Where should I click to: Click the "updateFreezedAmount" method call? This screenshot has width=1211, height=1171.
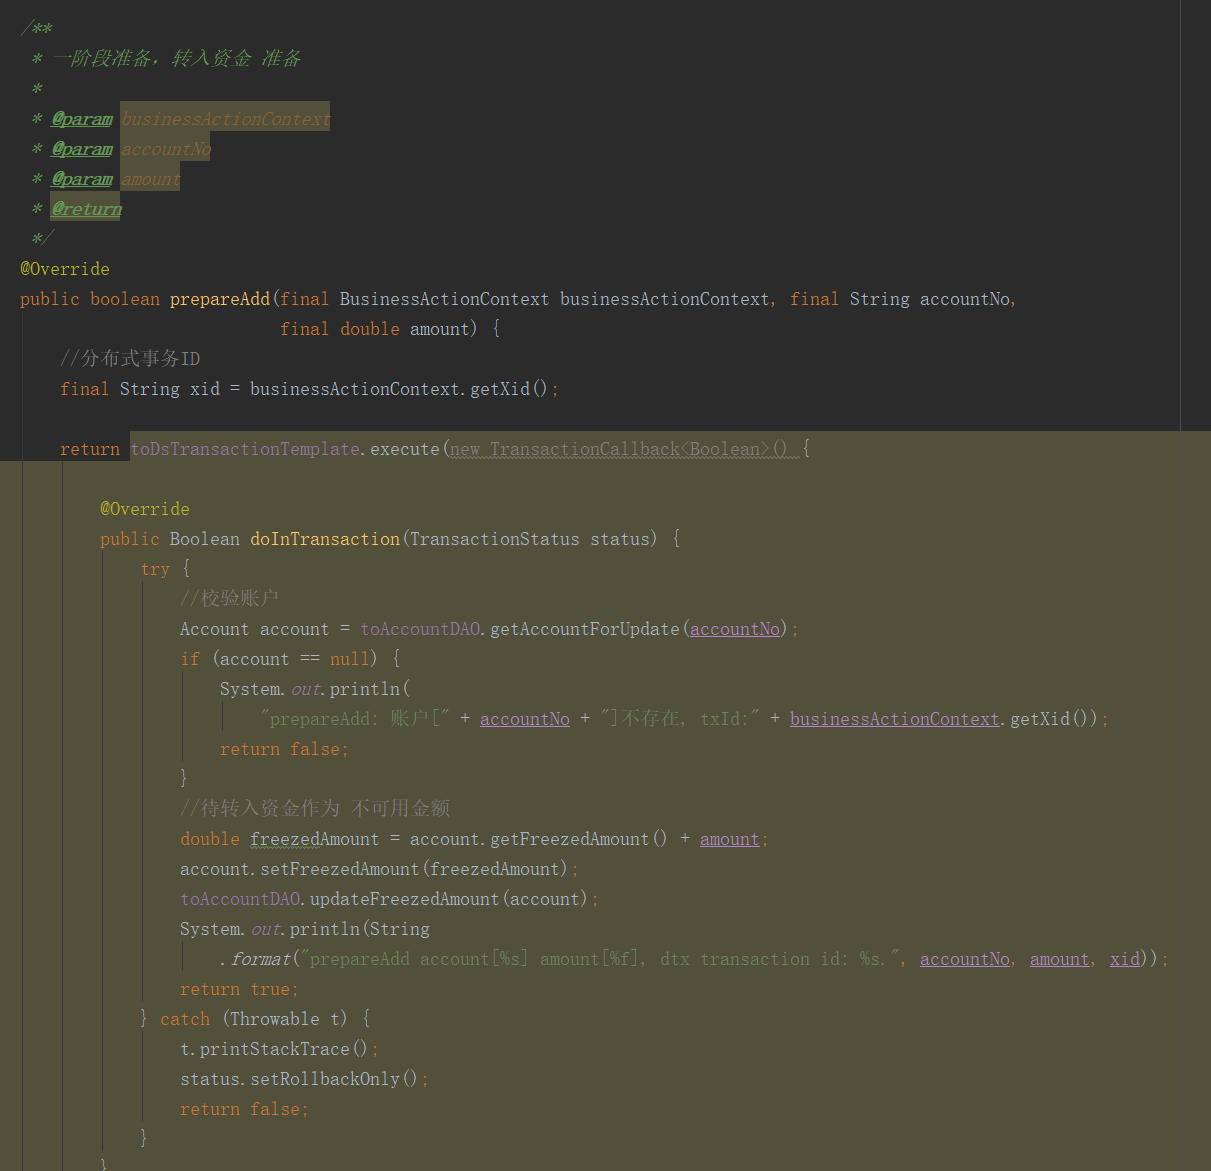pyautogui.click(x=405, y=899)
